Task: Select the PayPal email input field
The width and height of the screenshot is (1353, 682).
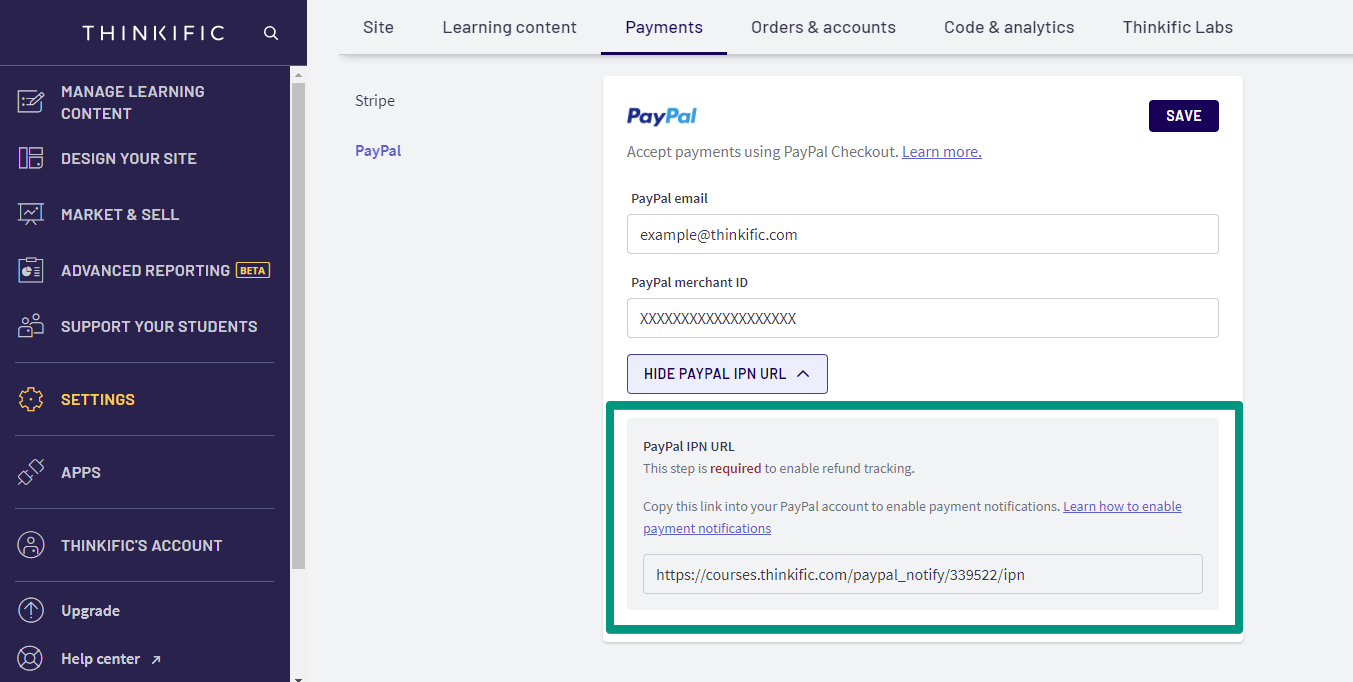Action: click(x=922, y=234)
